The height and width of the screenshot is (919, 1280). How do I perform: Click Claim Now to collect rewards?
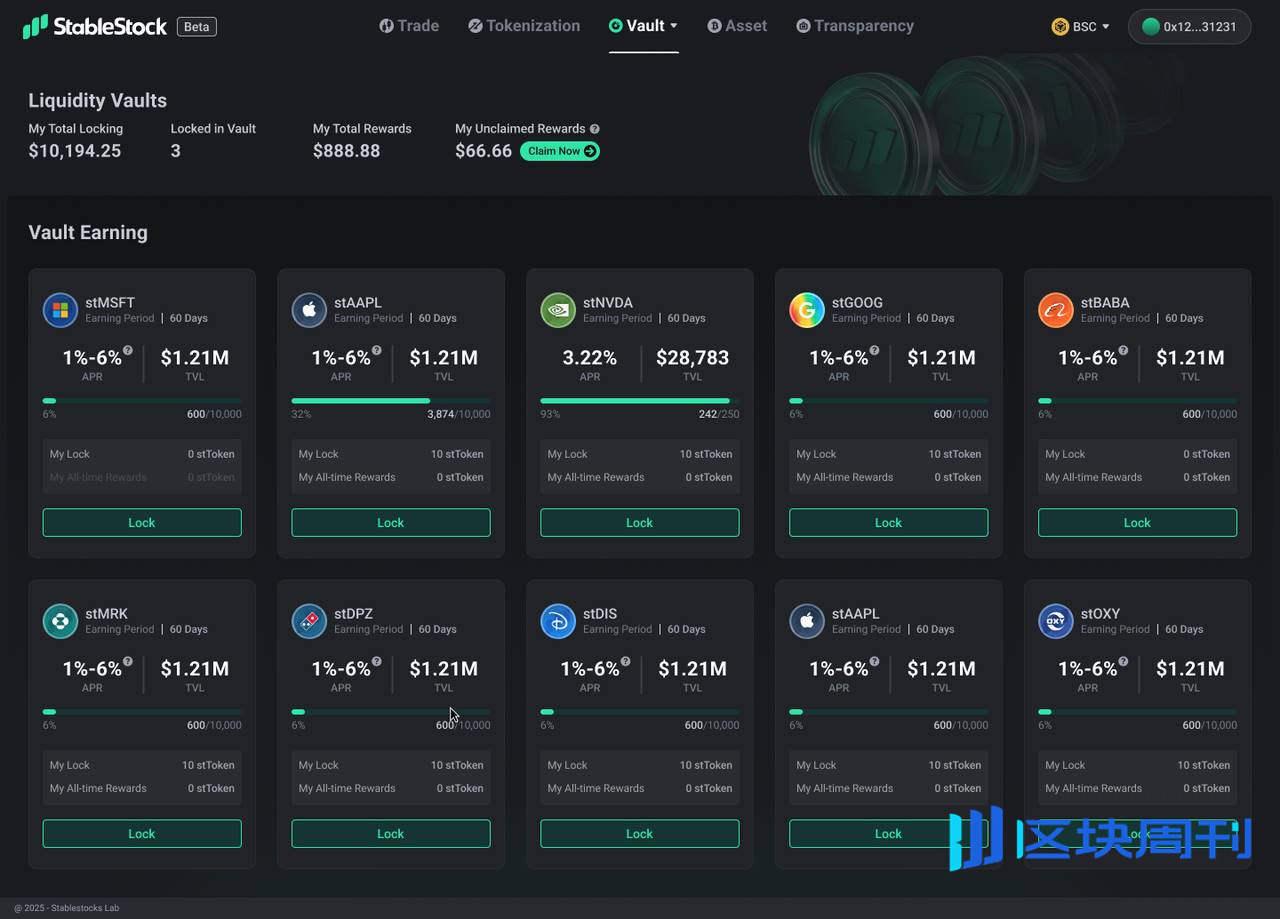pyautogui.click(x=560, y=151)
